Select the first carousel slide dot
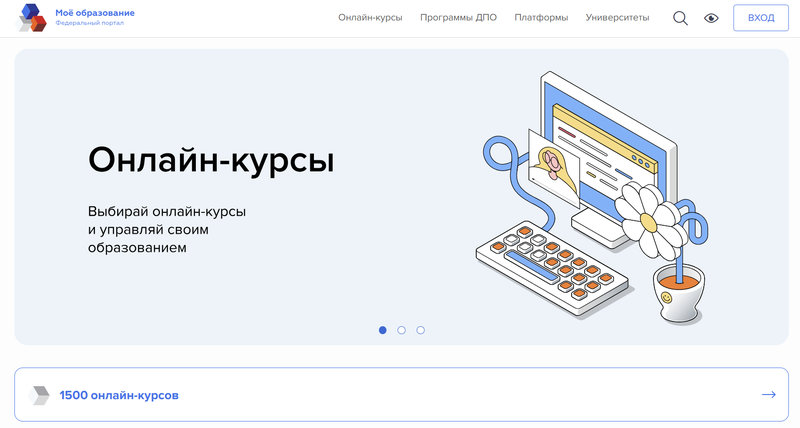800x428 pixels. (x=383, y=330)
